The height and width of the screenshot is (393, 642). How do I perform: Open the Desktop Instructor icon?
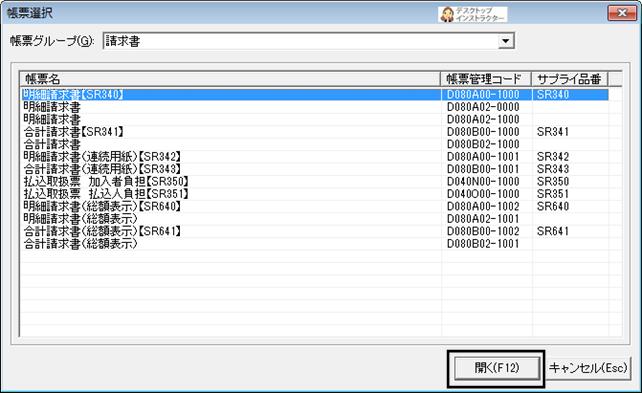(x=472, y=14)
